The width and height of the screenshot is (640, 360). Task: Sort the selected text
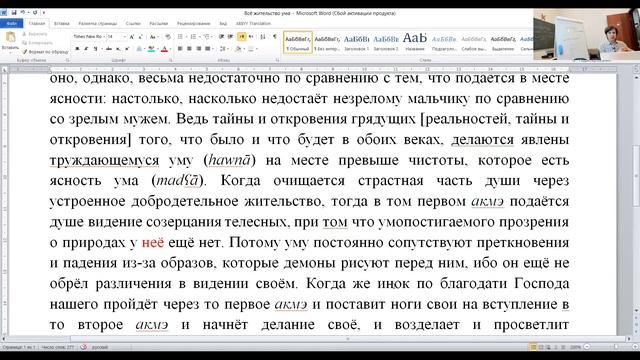pos(263,37)
